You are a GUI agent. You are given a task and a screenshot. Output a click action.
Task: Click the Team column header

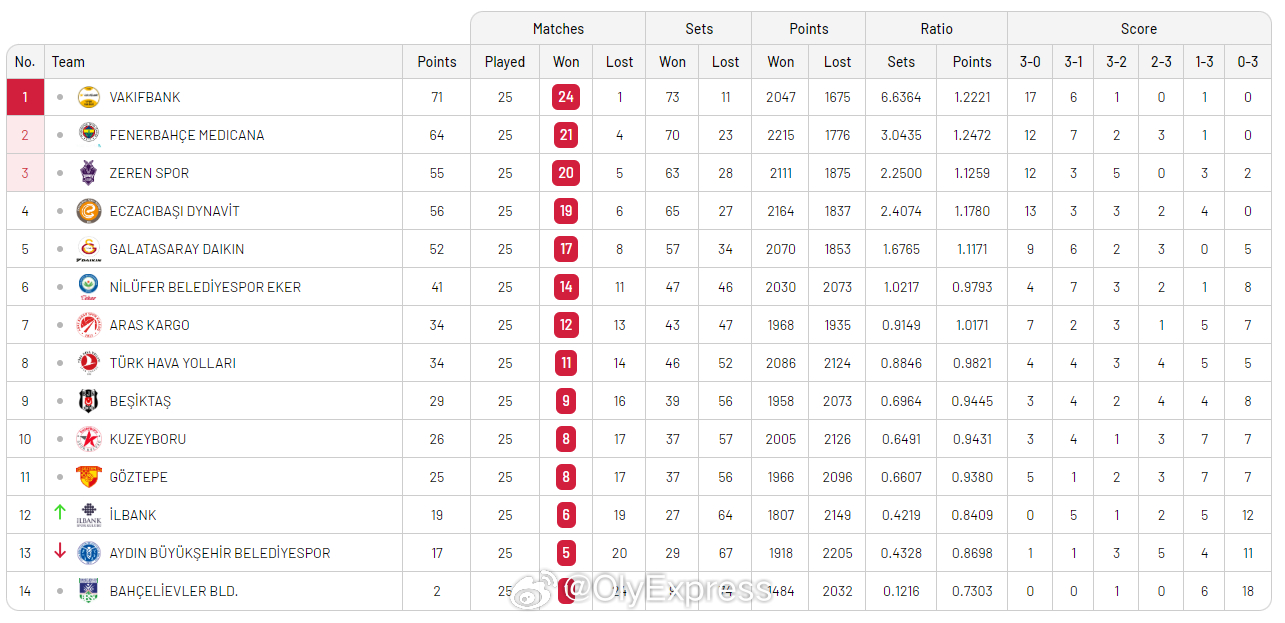coord(68,62)
